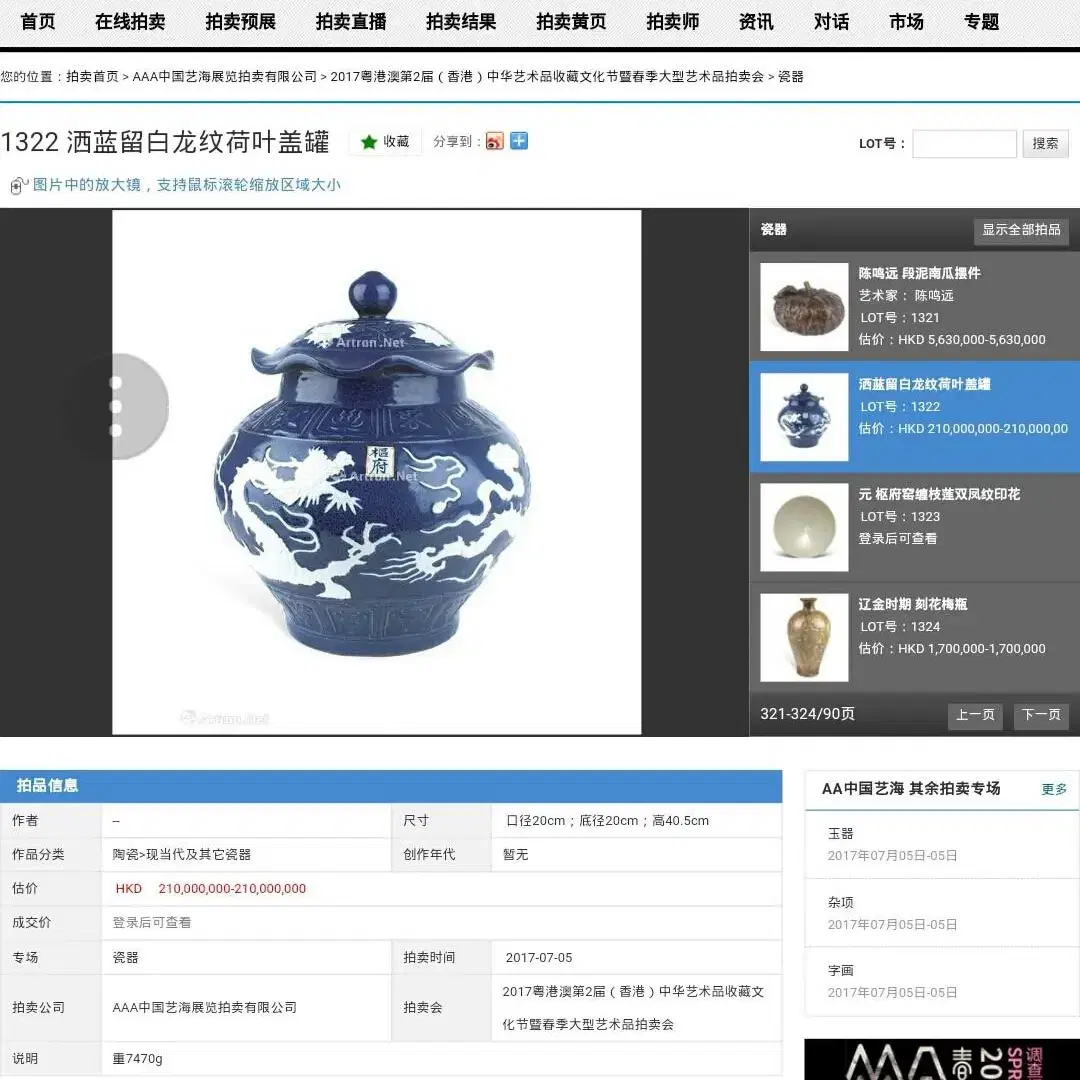
Task: Select the 陈鸣远 段泥南瓜摆件 thumbnail
Action: click(804, 307)
